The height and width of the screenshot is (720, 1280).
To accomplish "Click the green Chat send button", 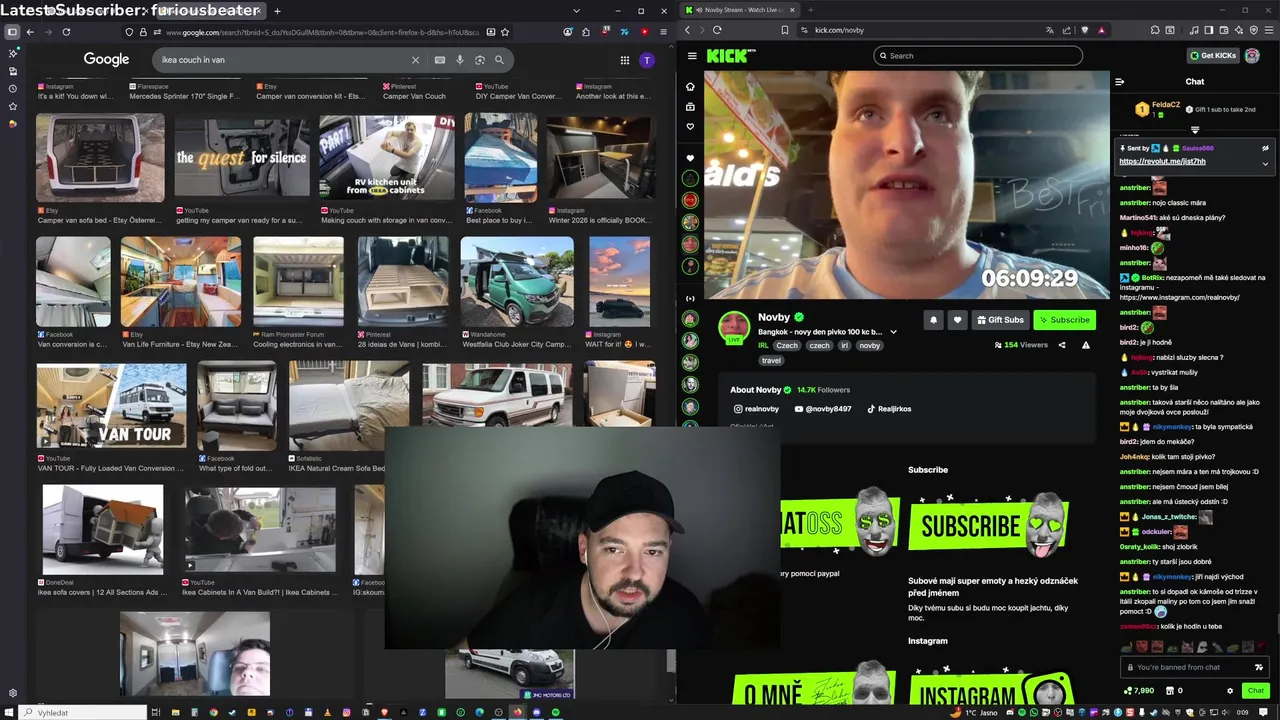I will click(x=1256, y=691).
